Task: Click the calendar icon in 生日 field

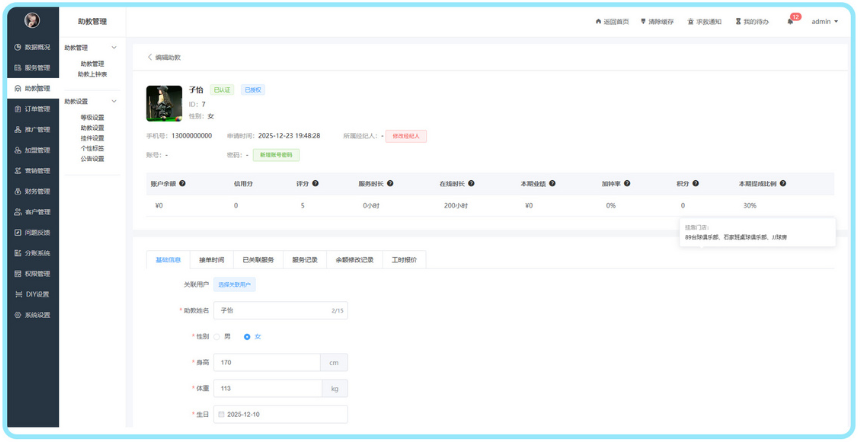Action: [x=221, y=414]
